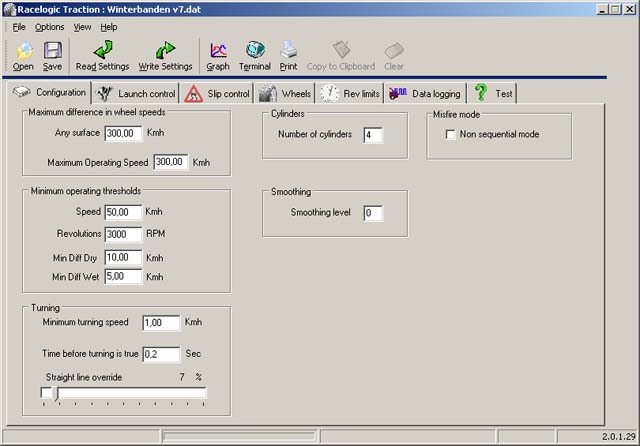640x446 pixels.
Task: Click the Straight line override slider track
Action: click(x=124, y=393)
